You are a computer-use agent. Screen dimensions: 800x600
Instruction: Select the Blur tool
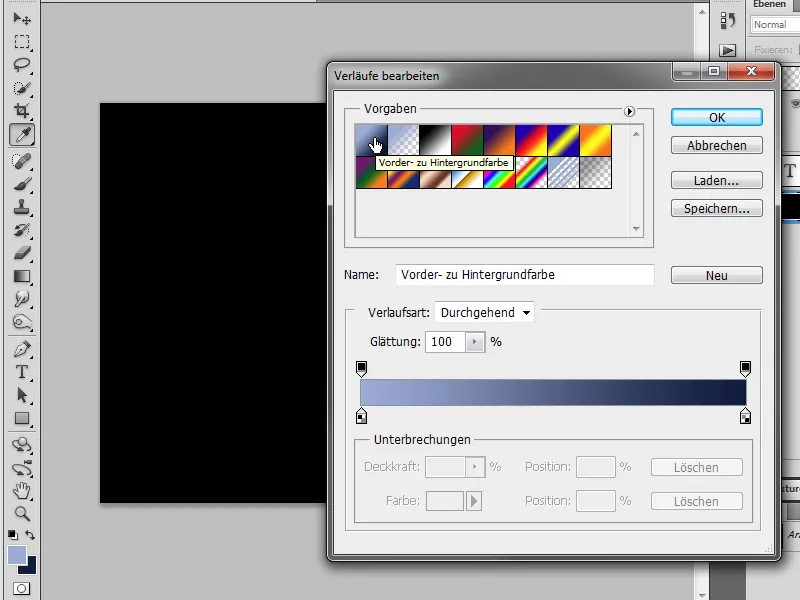point(21,299)
